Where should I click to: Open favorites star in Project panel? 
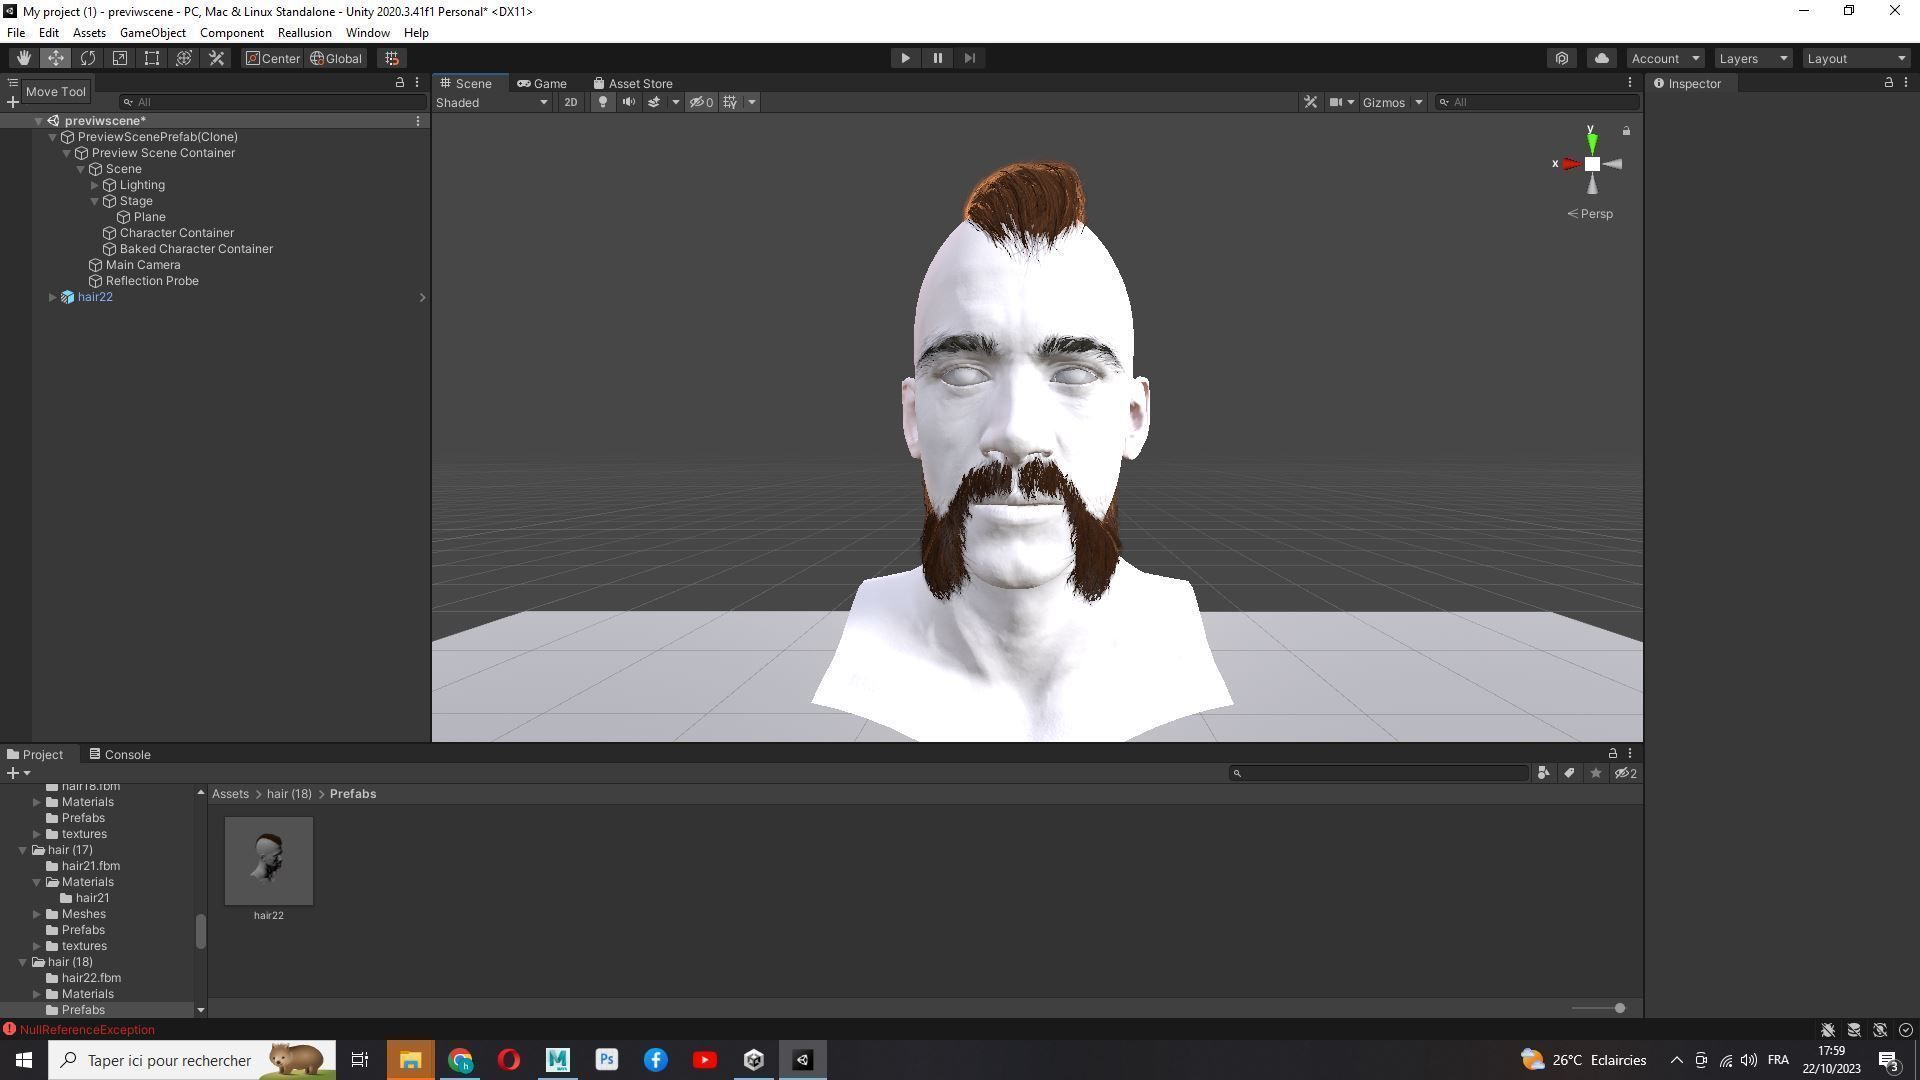pos(1595,773)
